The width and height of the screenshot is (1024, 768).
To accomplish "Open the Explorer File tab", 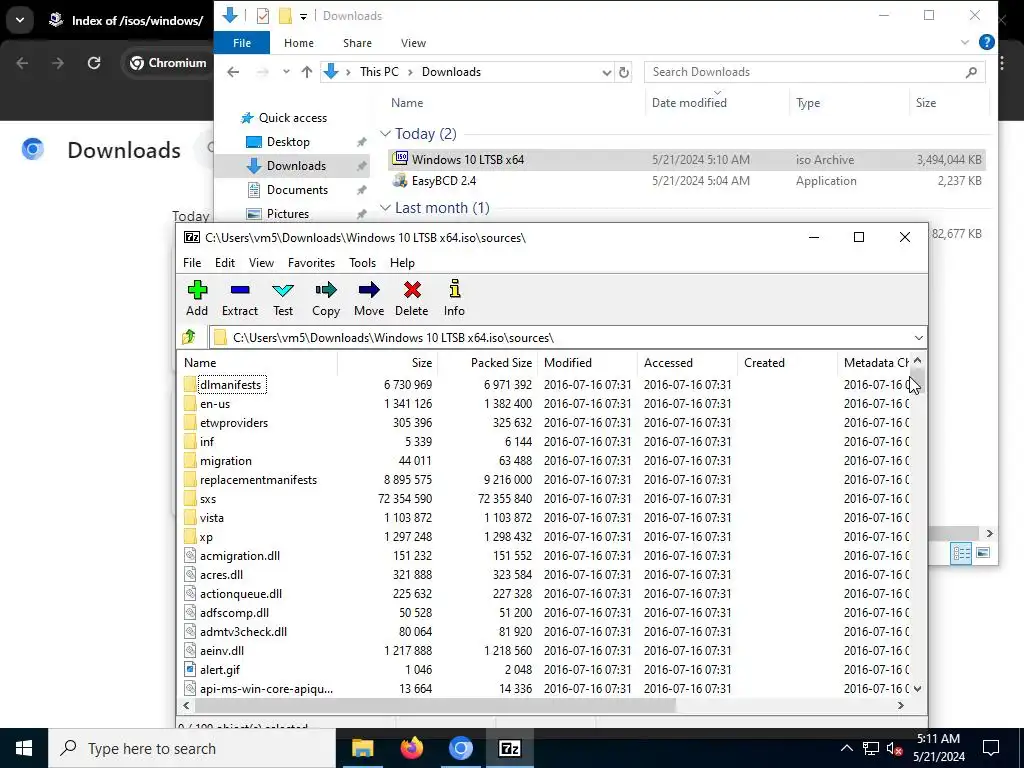I will (x=242, y=43).
